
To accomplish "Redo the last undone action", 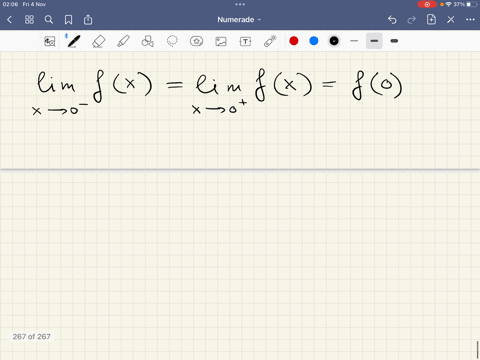I will tap(412, 20).
